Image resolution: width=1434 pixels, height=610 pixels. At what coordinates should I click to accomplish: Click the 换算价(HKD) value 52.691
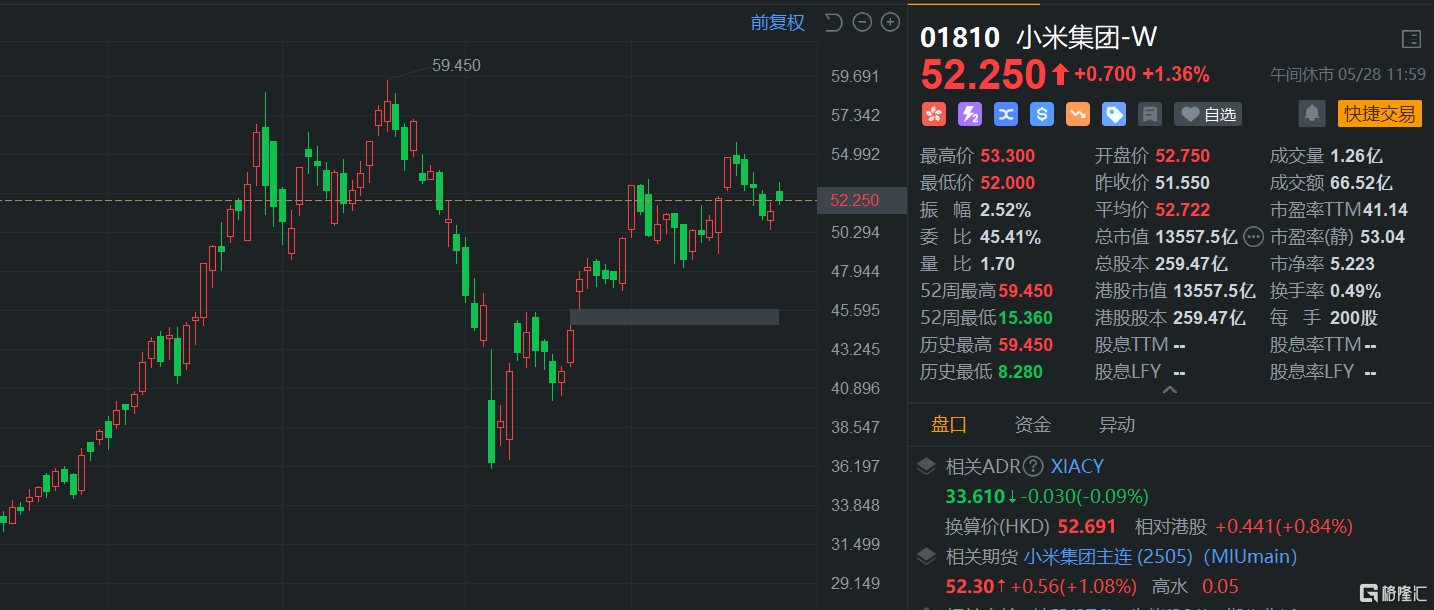tap(1086, 526)
